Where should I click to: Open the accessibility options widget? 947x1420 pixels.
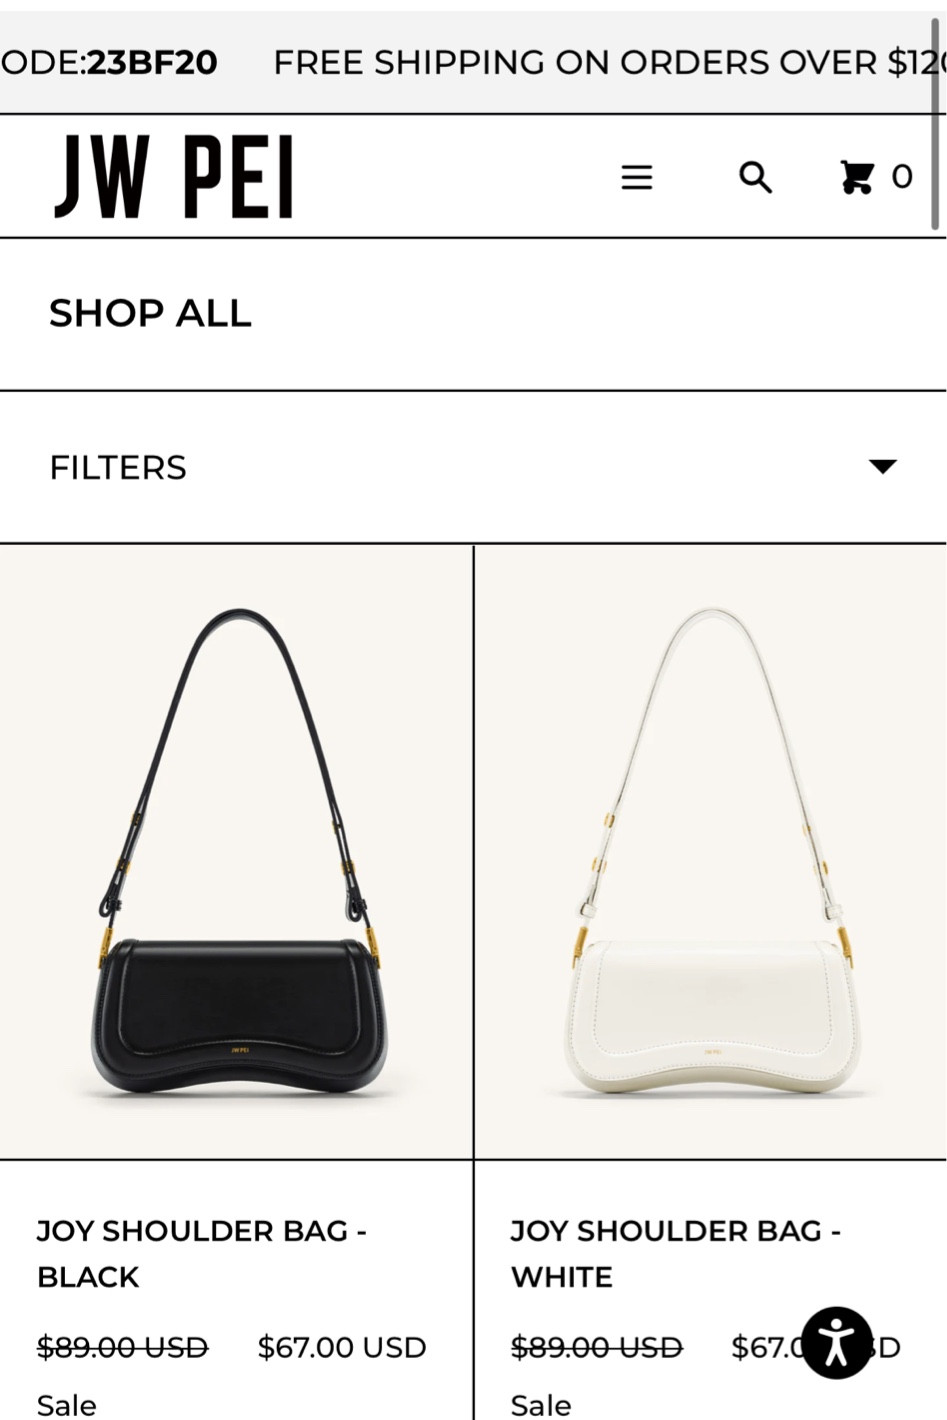(836, 1342)
